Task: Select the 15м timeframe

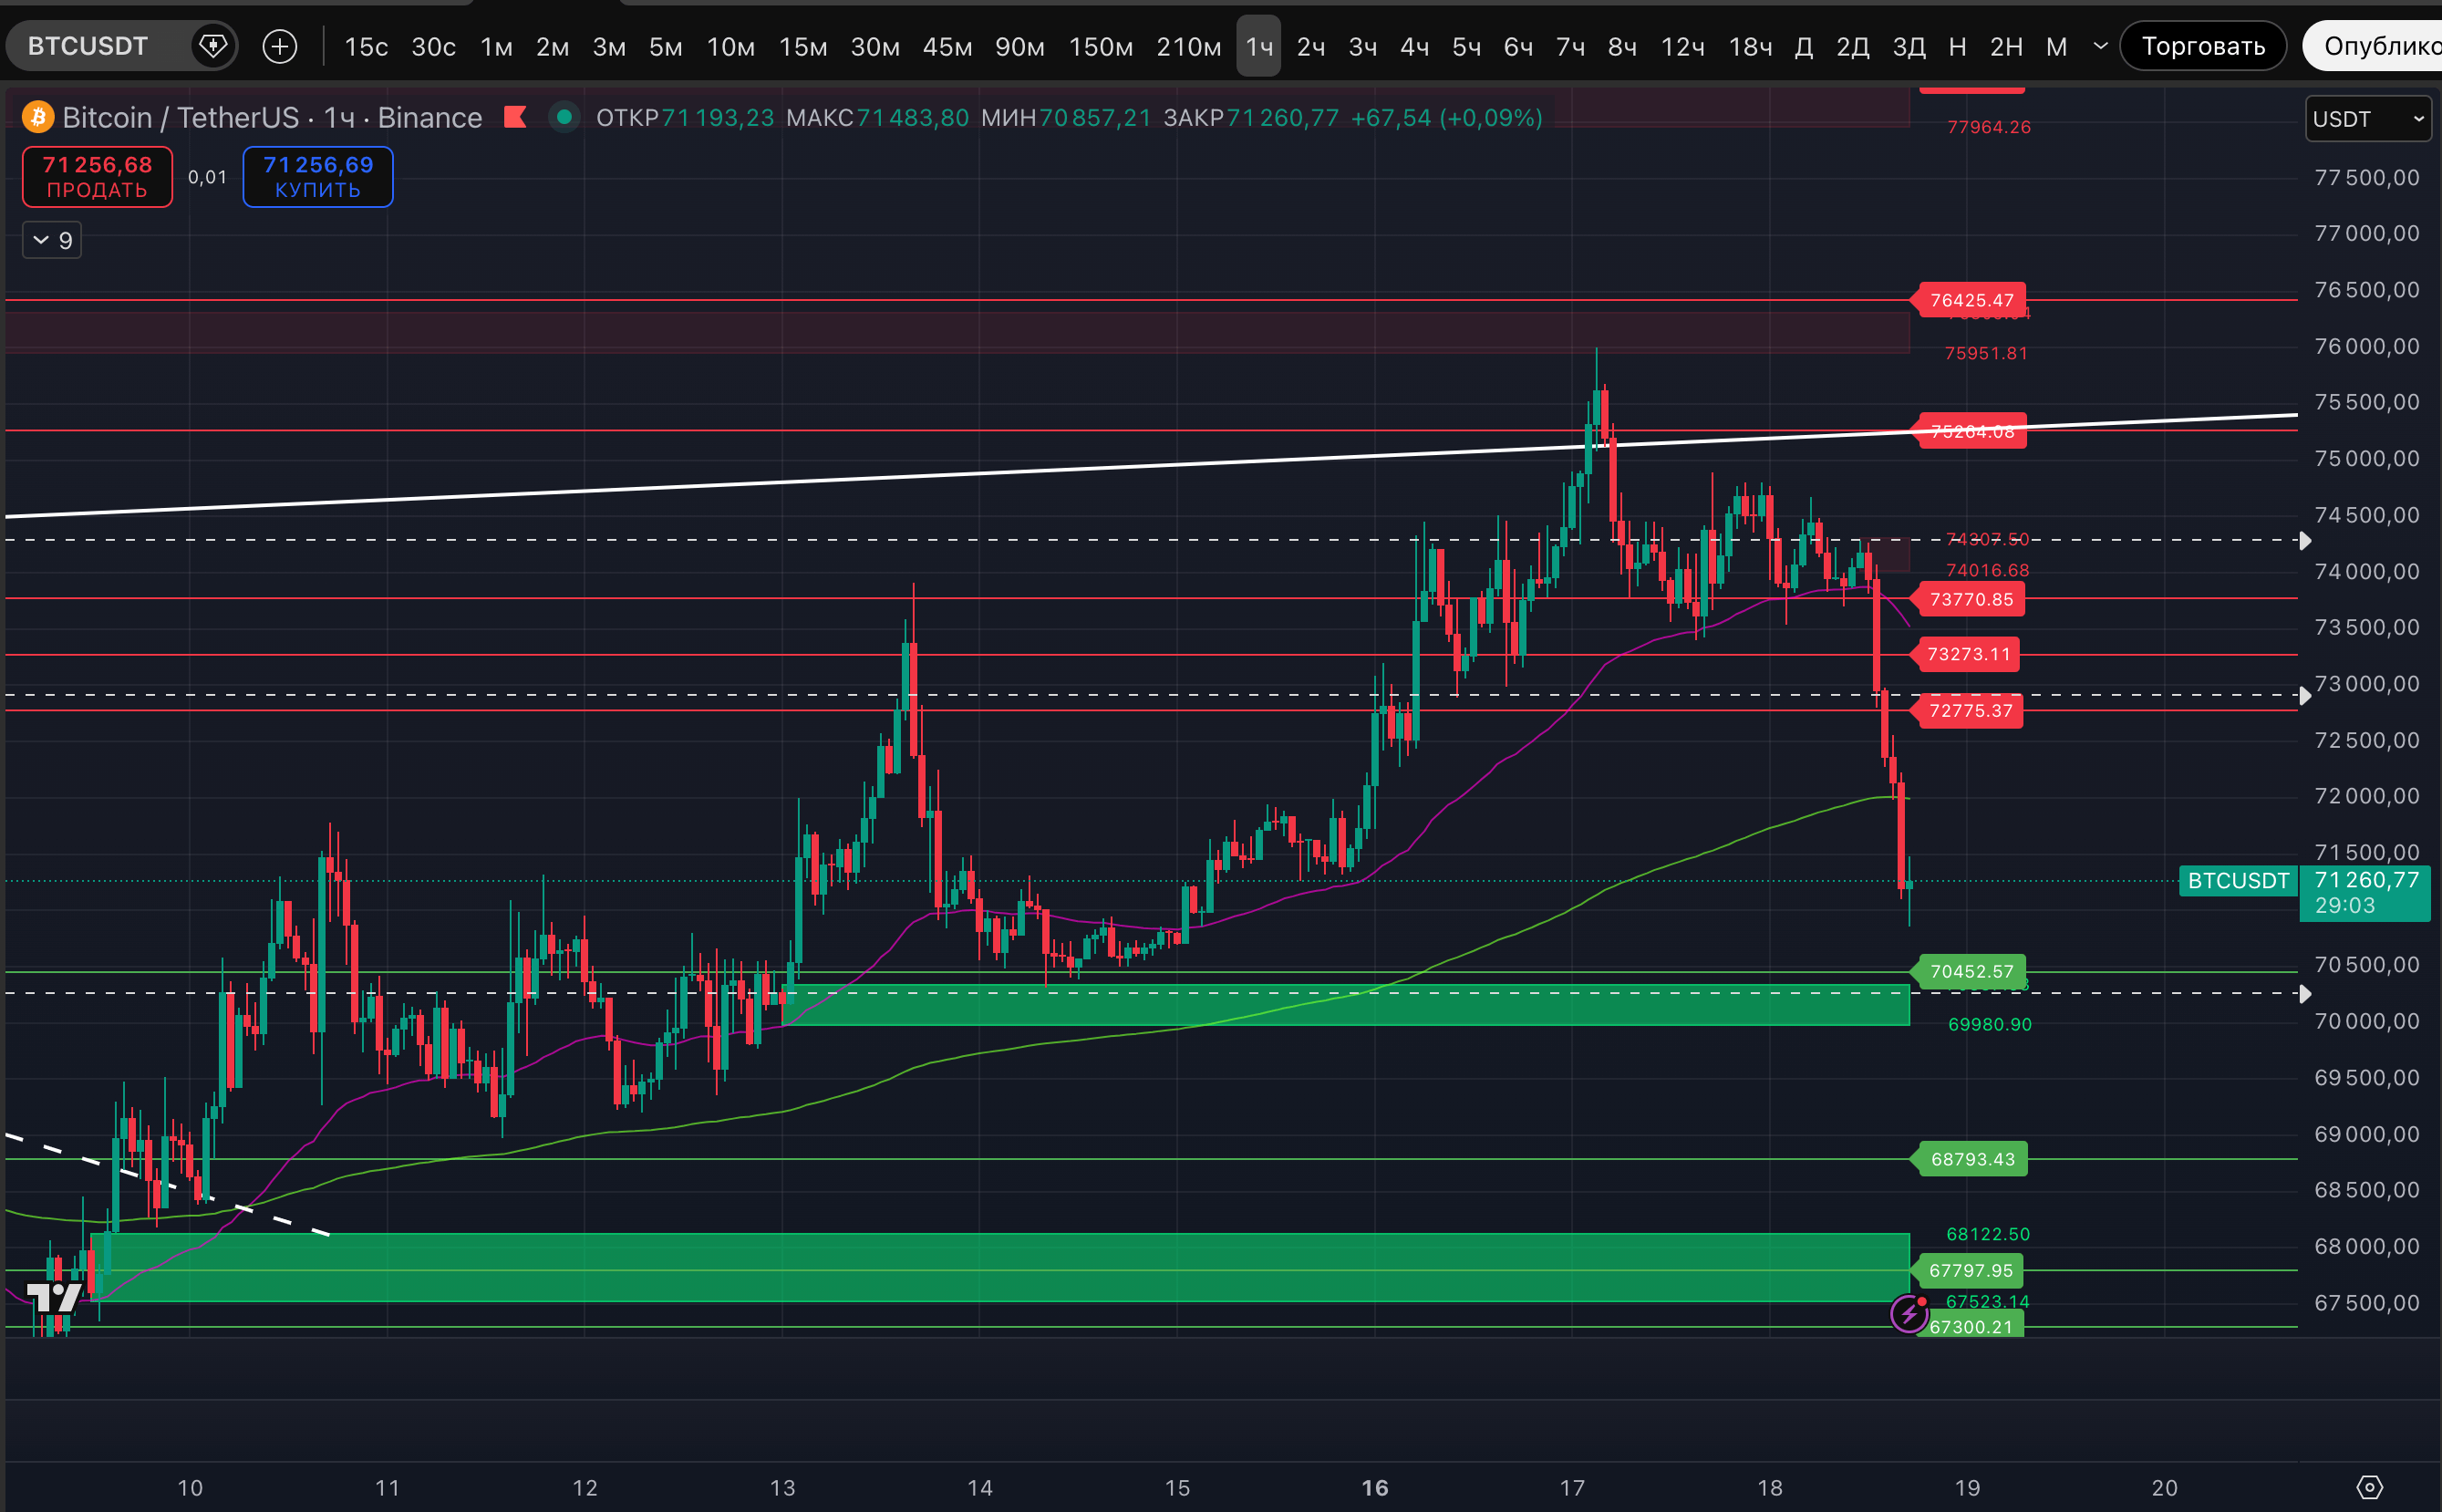Action: (802, 46)
